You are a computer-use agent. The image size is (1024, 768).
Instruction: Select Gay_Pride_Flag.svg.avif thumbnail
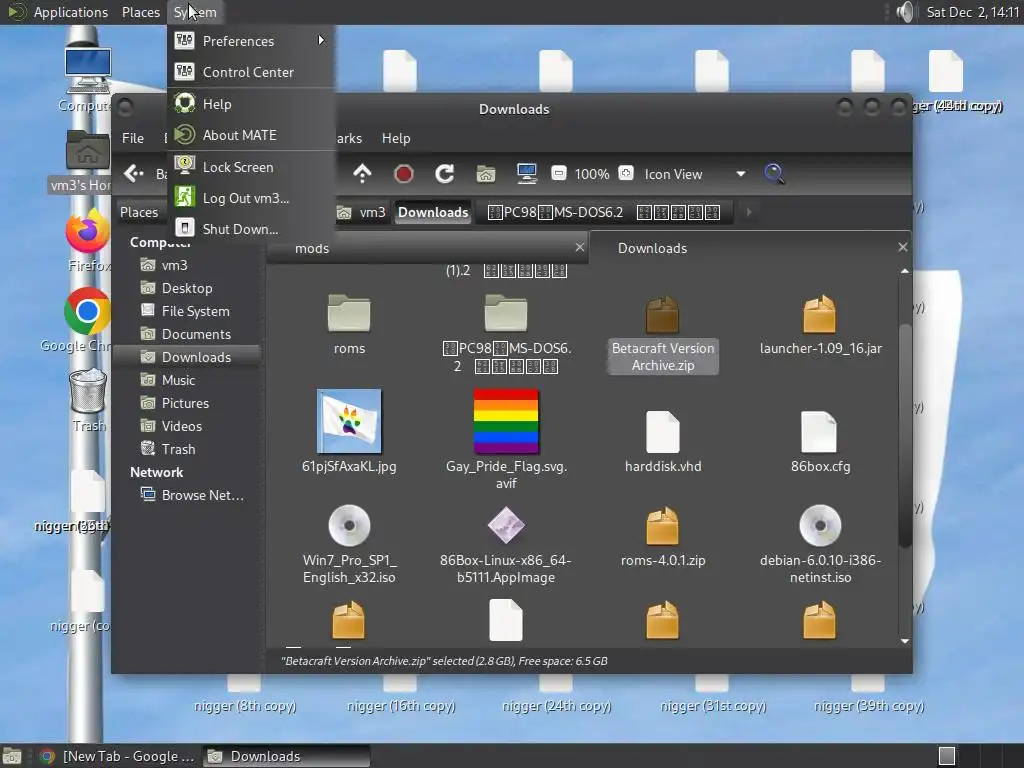pos(506,421)
